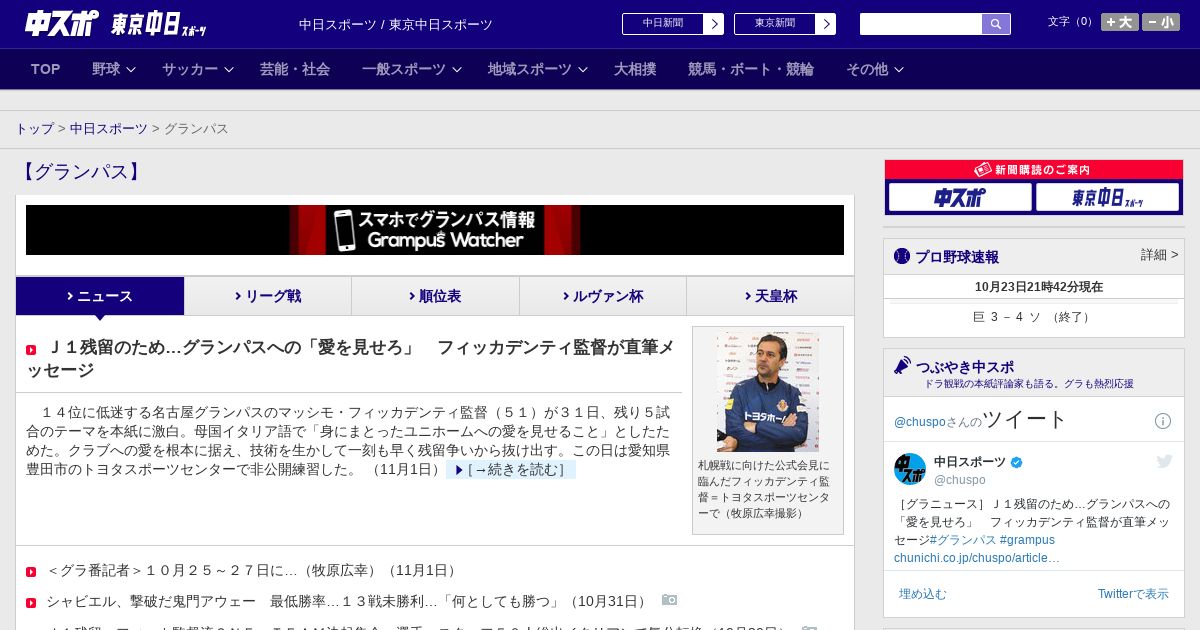Image resolution: width=1200 pixels, height=630 pixels.
Task: Expand chevron next to サッカー
Action: point(229,69)
